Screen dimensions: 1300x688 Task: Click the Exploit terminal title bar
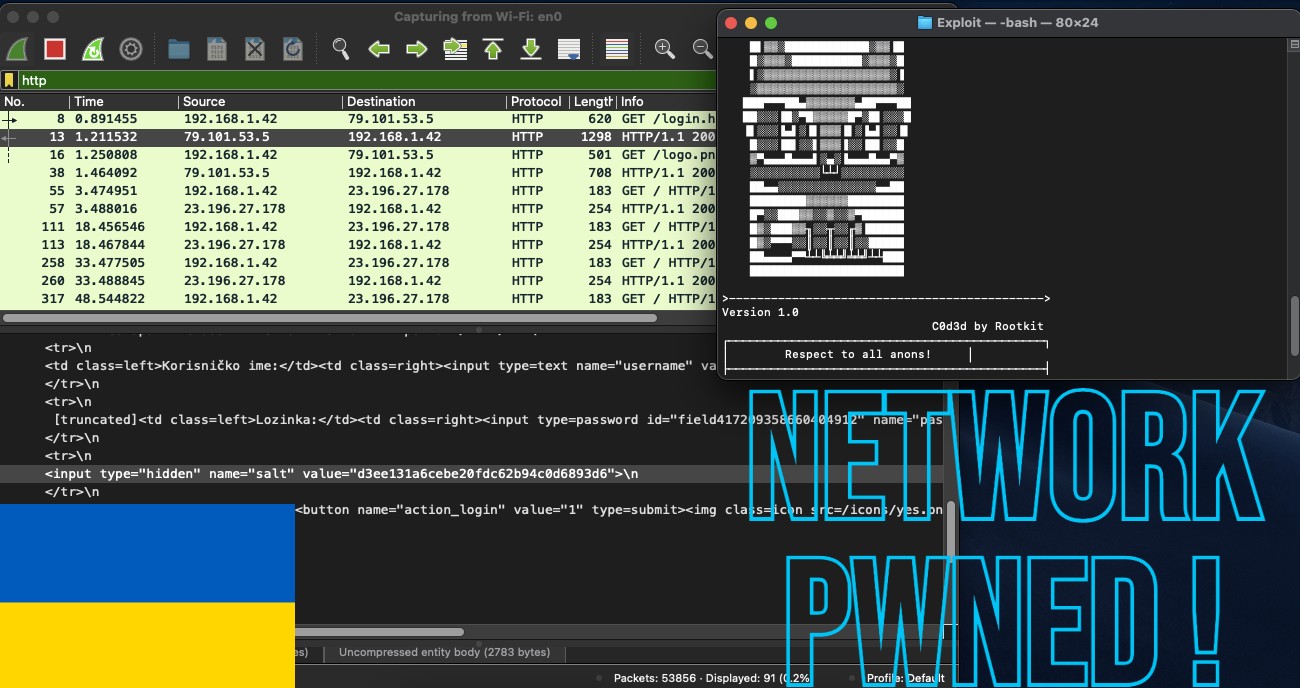(1008, 22)
